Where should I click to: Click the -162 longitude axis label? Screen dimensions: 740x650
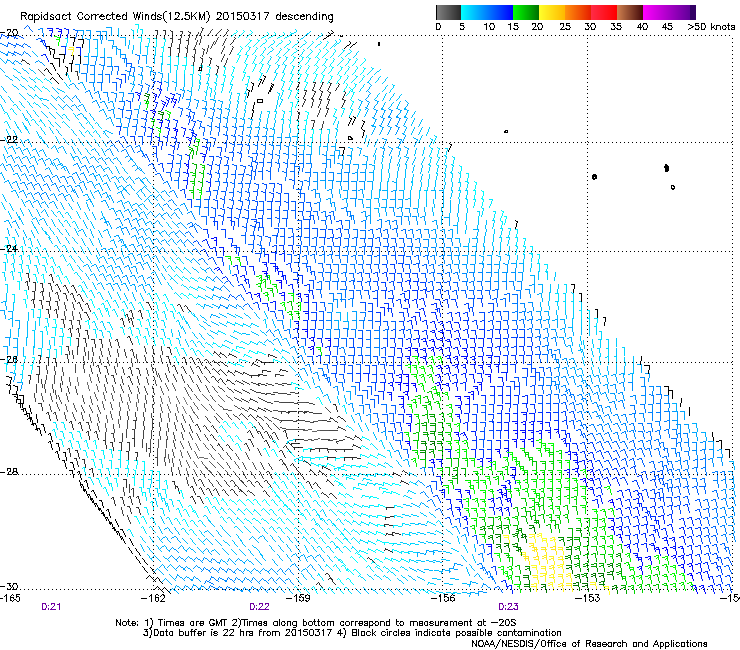(x=154, y=598)
